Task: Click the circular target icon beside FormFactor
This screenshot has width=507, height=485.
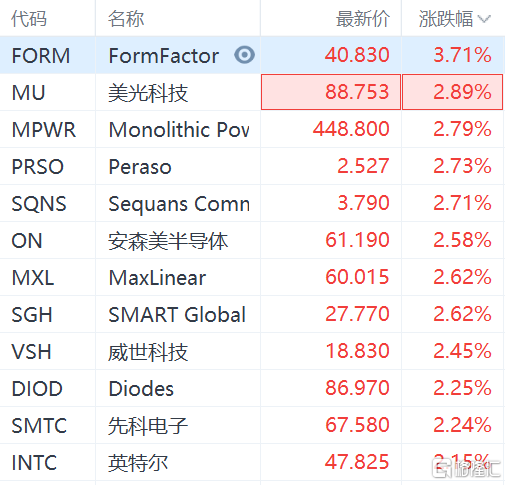Action: click(244, 55)
